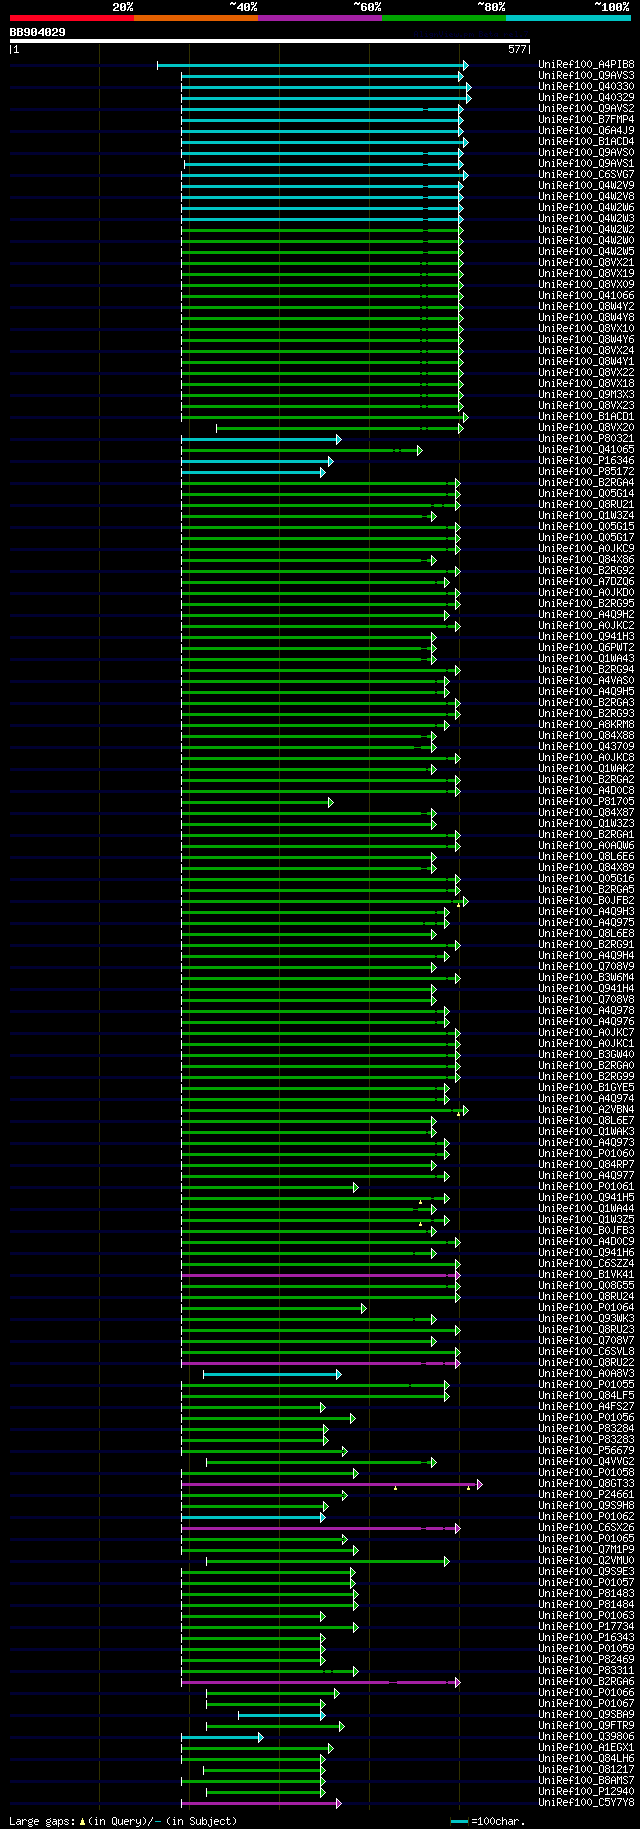Click the cyan =100char. scale bar
The width and height of the screenshot is (640, 1829).
click(459, 1821)
